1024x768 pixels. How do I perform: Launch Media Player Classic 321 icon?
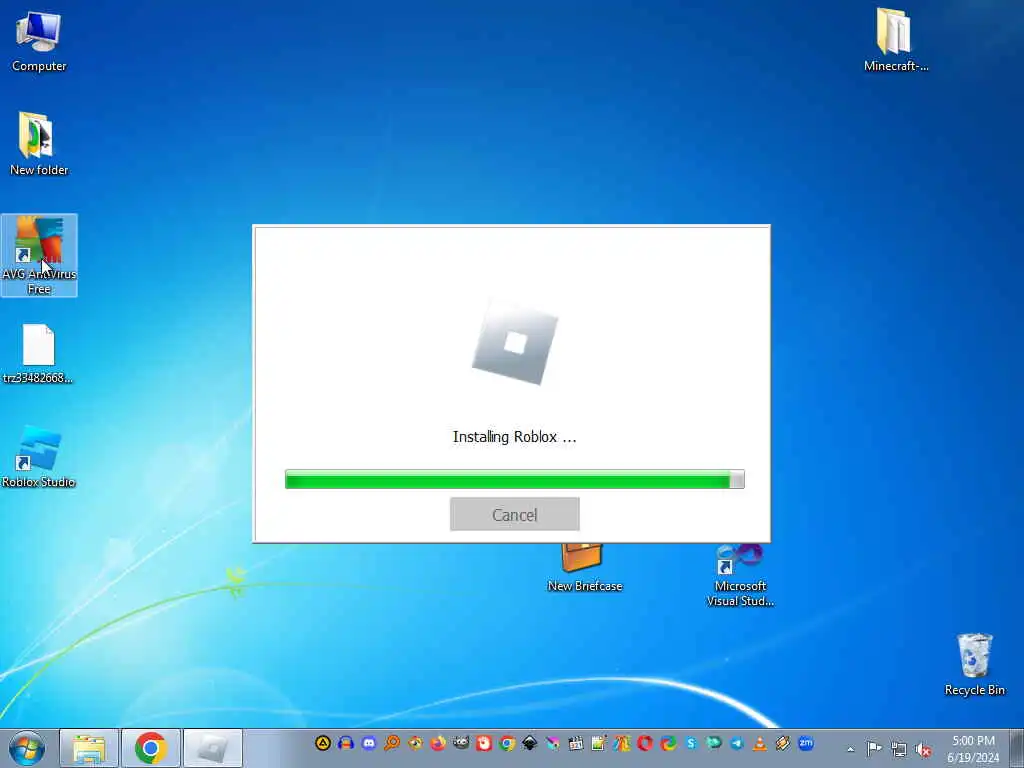click(x=575, y=743)
